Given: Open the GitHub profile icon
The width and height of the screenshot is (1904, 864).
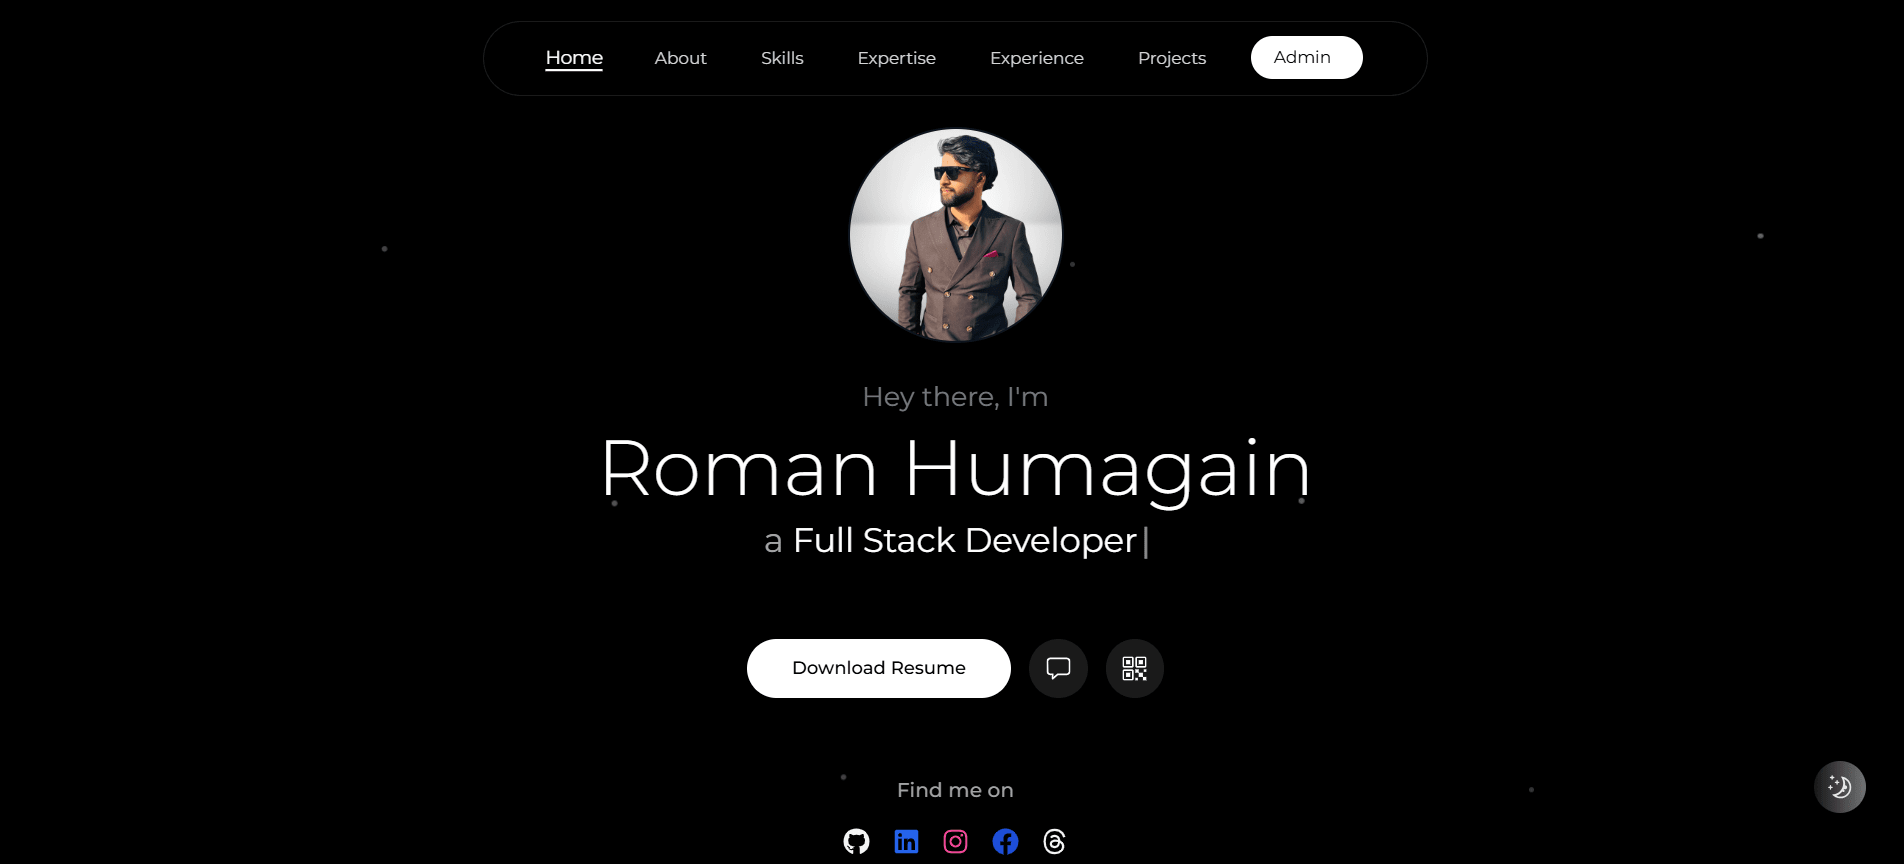Looking at the screenshot, I should point(856,842).
